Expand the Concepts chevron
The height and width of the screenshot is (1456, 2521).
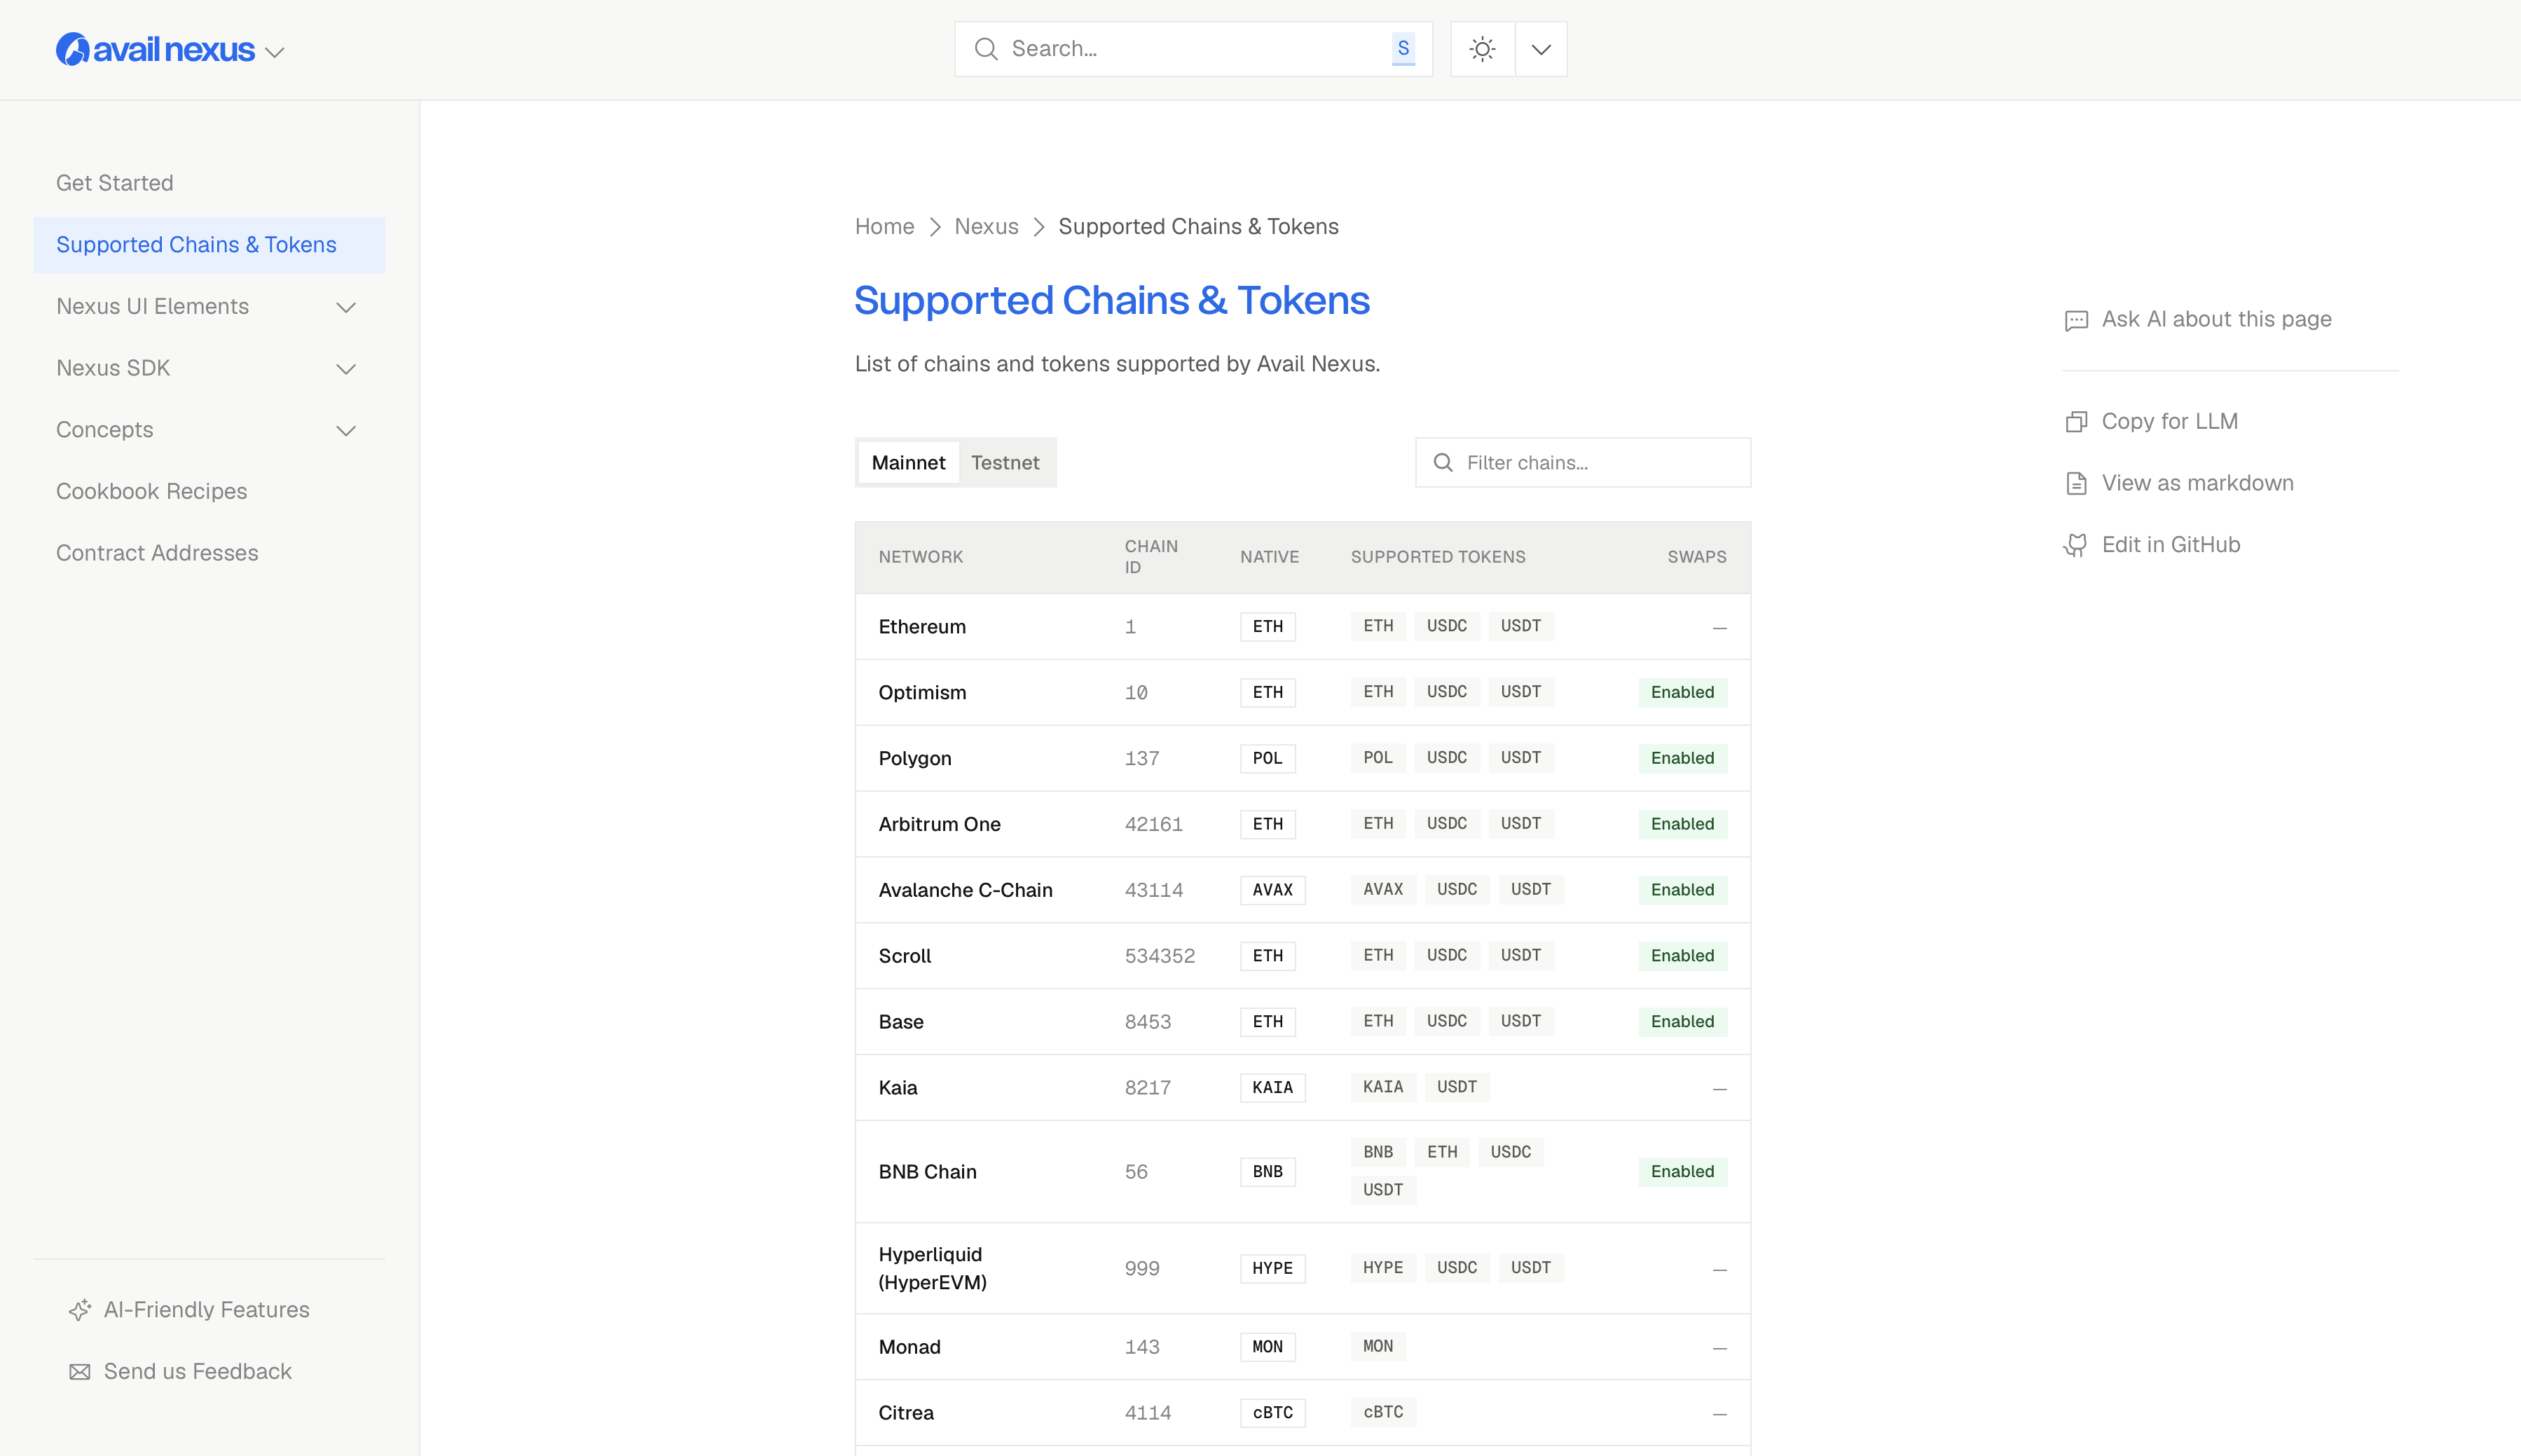click(346, 431)
